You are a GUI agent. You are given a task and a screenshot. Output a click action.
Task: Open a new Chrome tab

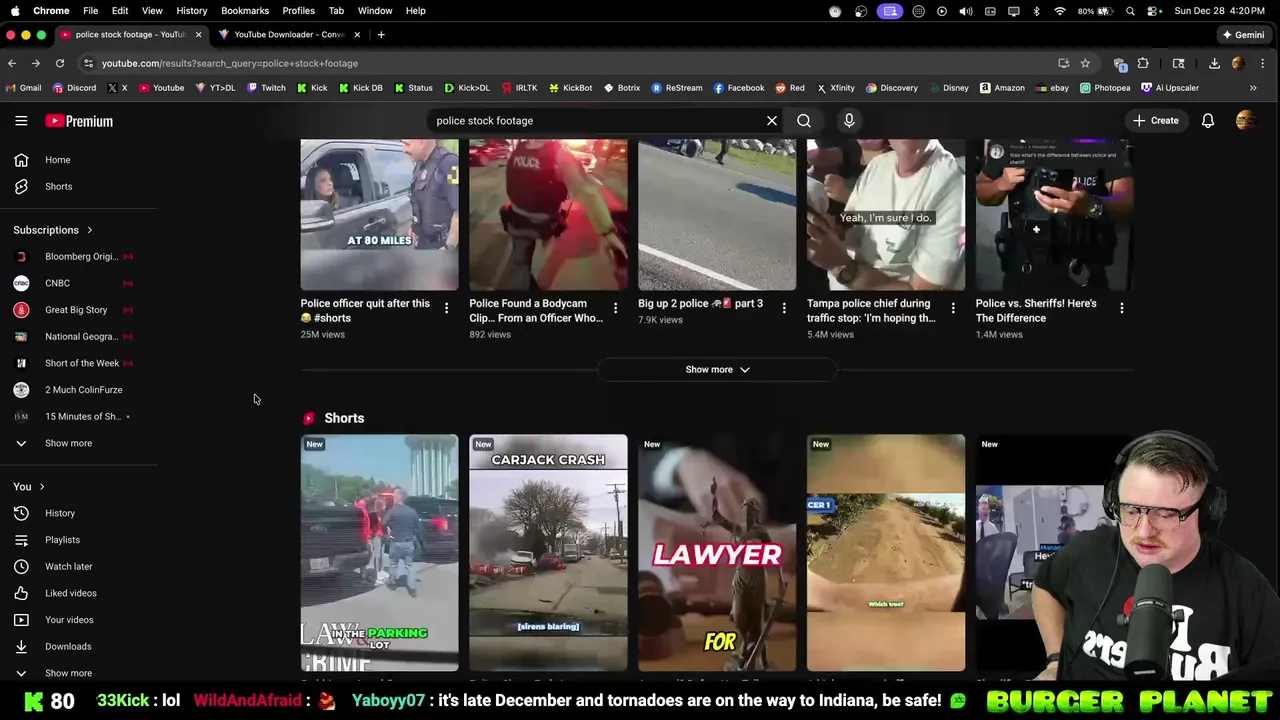click(x=381, y=35)
